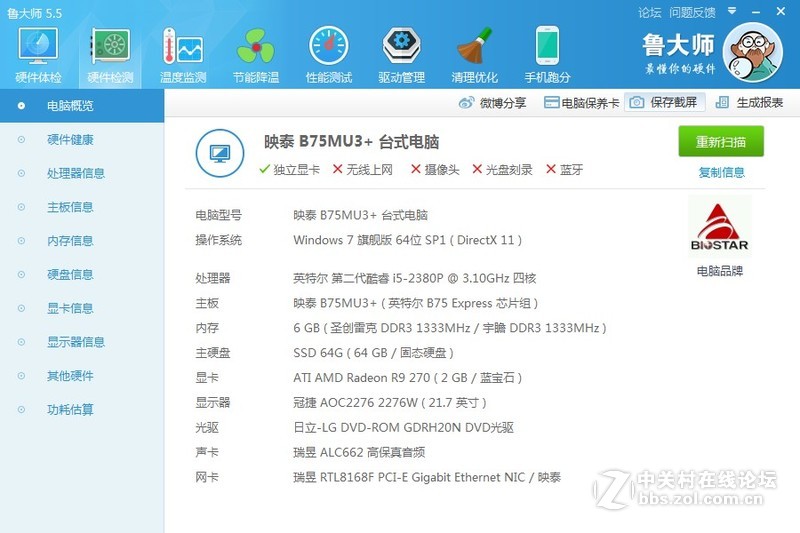
Task: Click the report icon beside 生成报表
Action: (x=722, y=103)
